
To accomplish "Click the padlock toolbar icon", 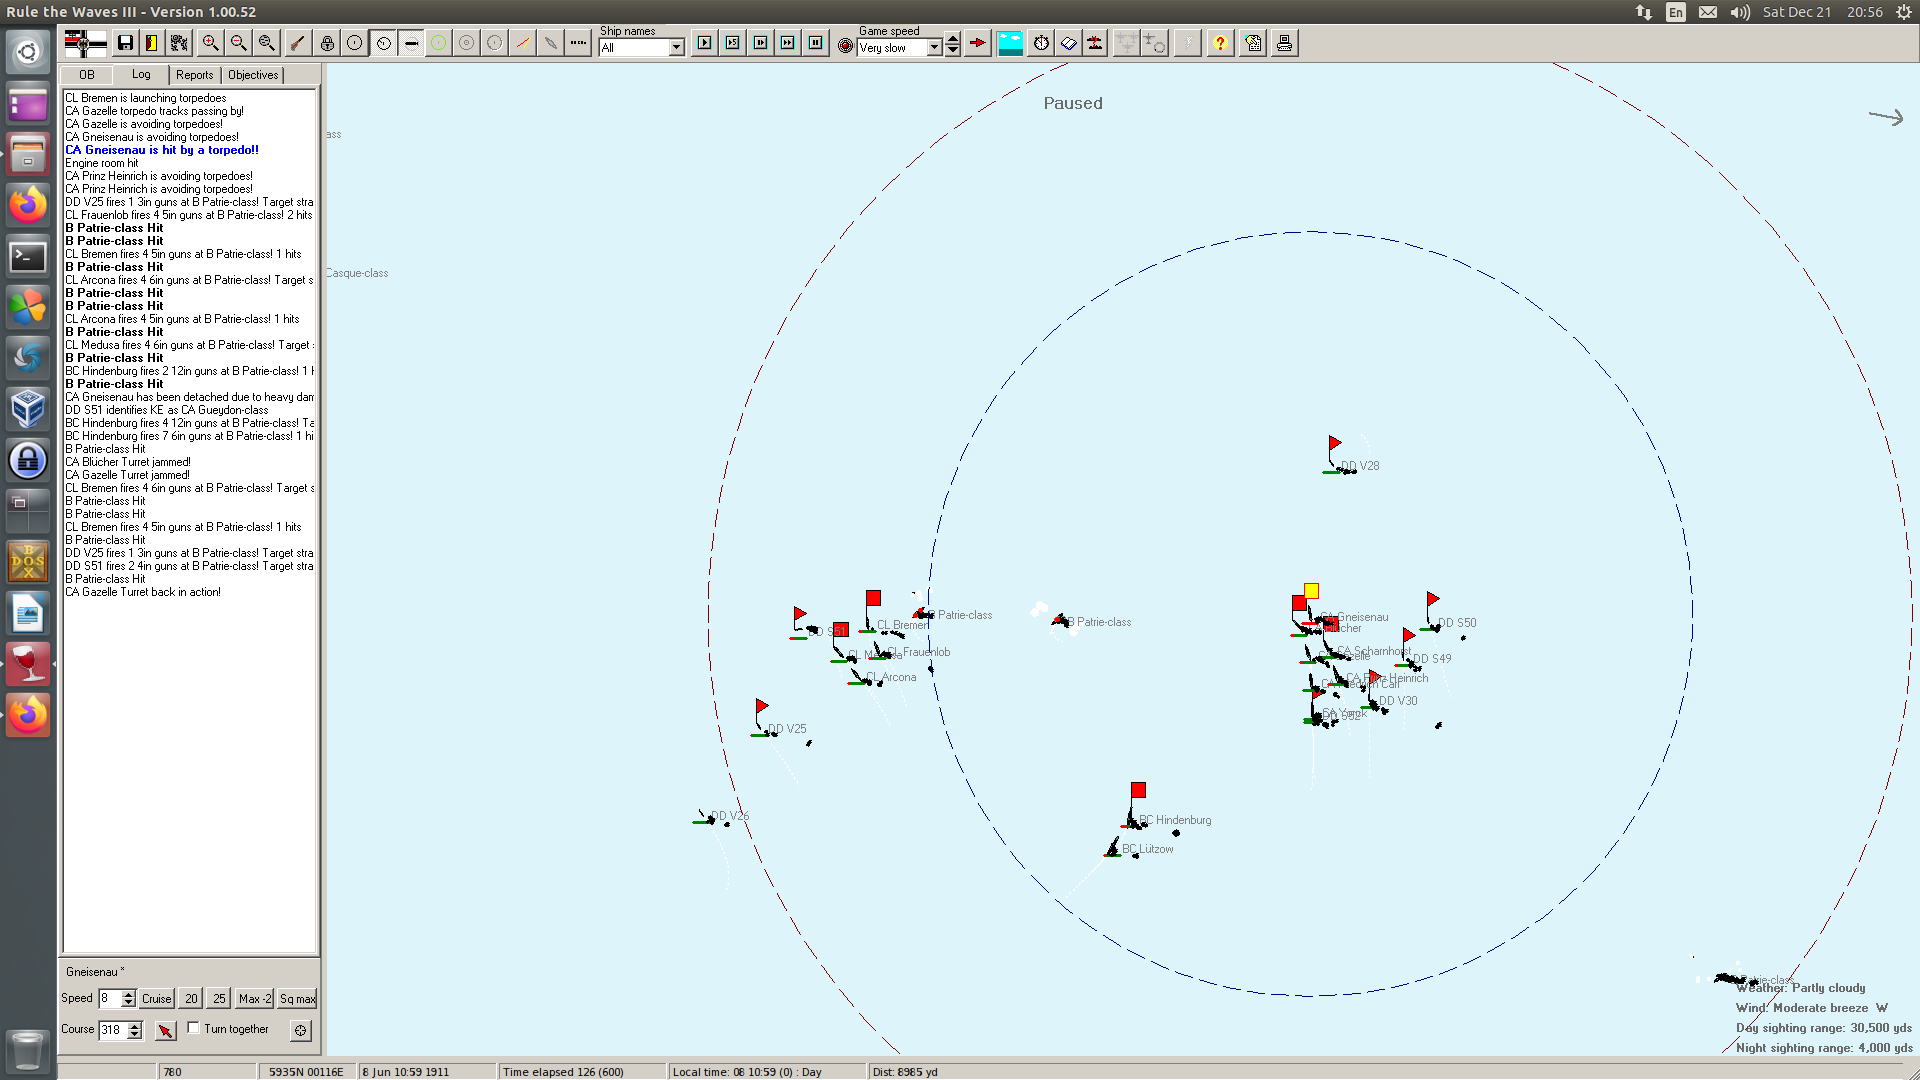I will pos(327,43).
